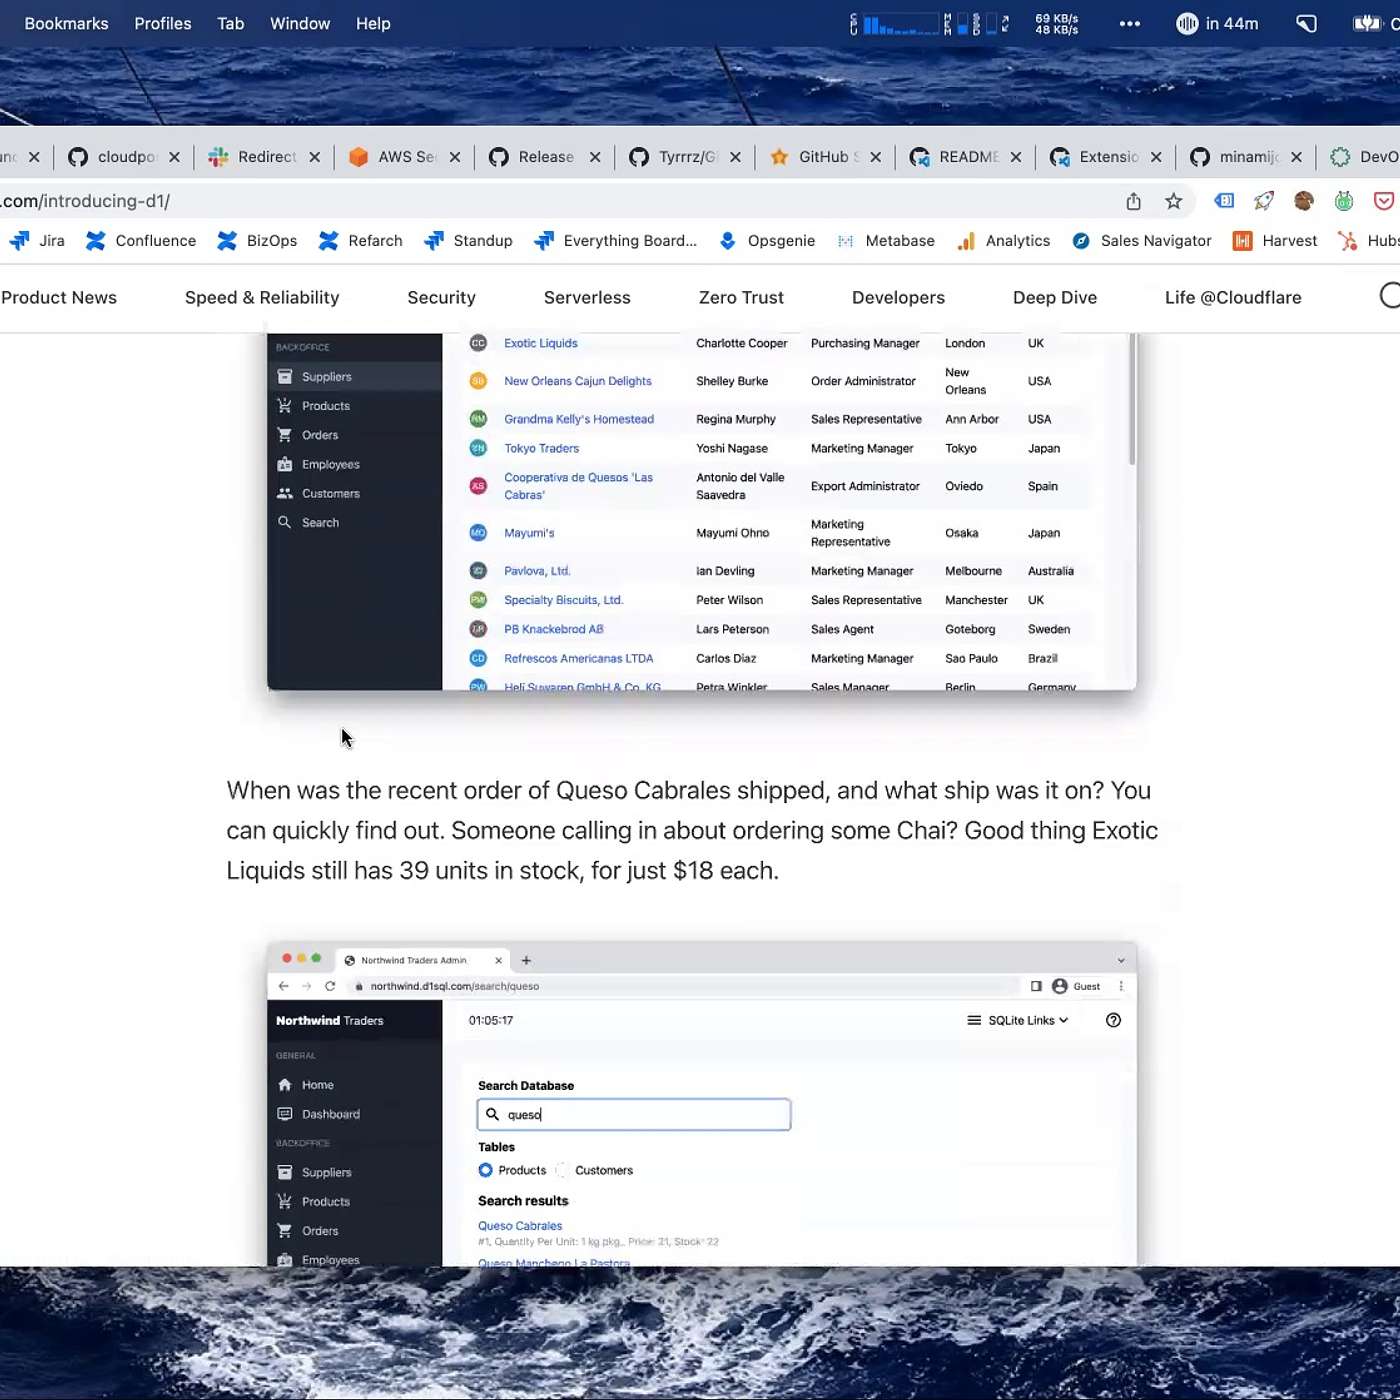Open the Opsgenie bookmark

coord(767,241)
